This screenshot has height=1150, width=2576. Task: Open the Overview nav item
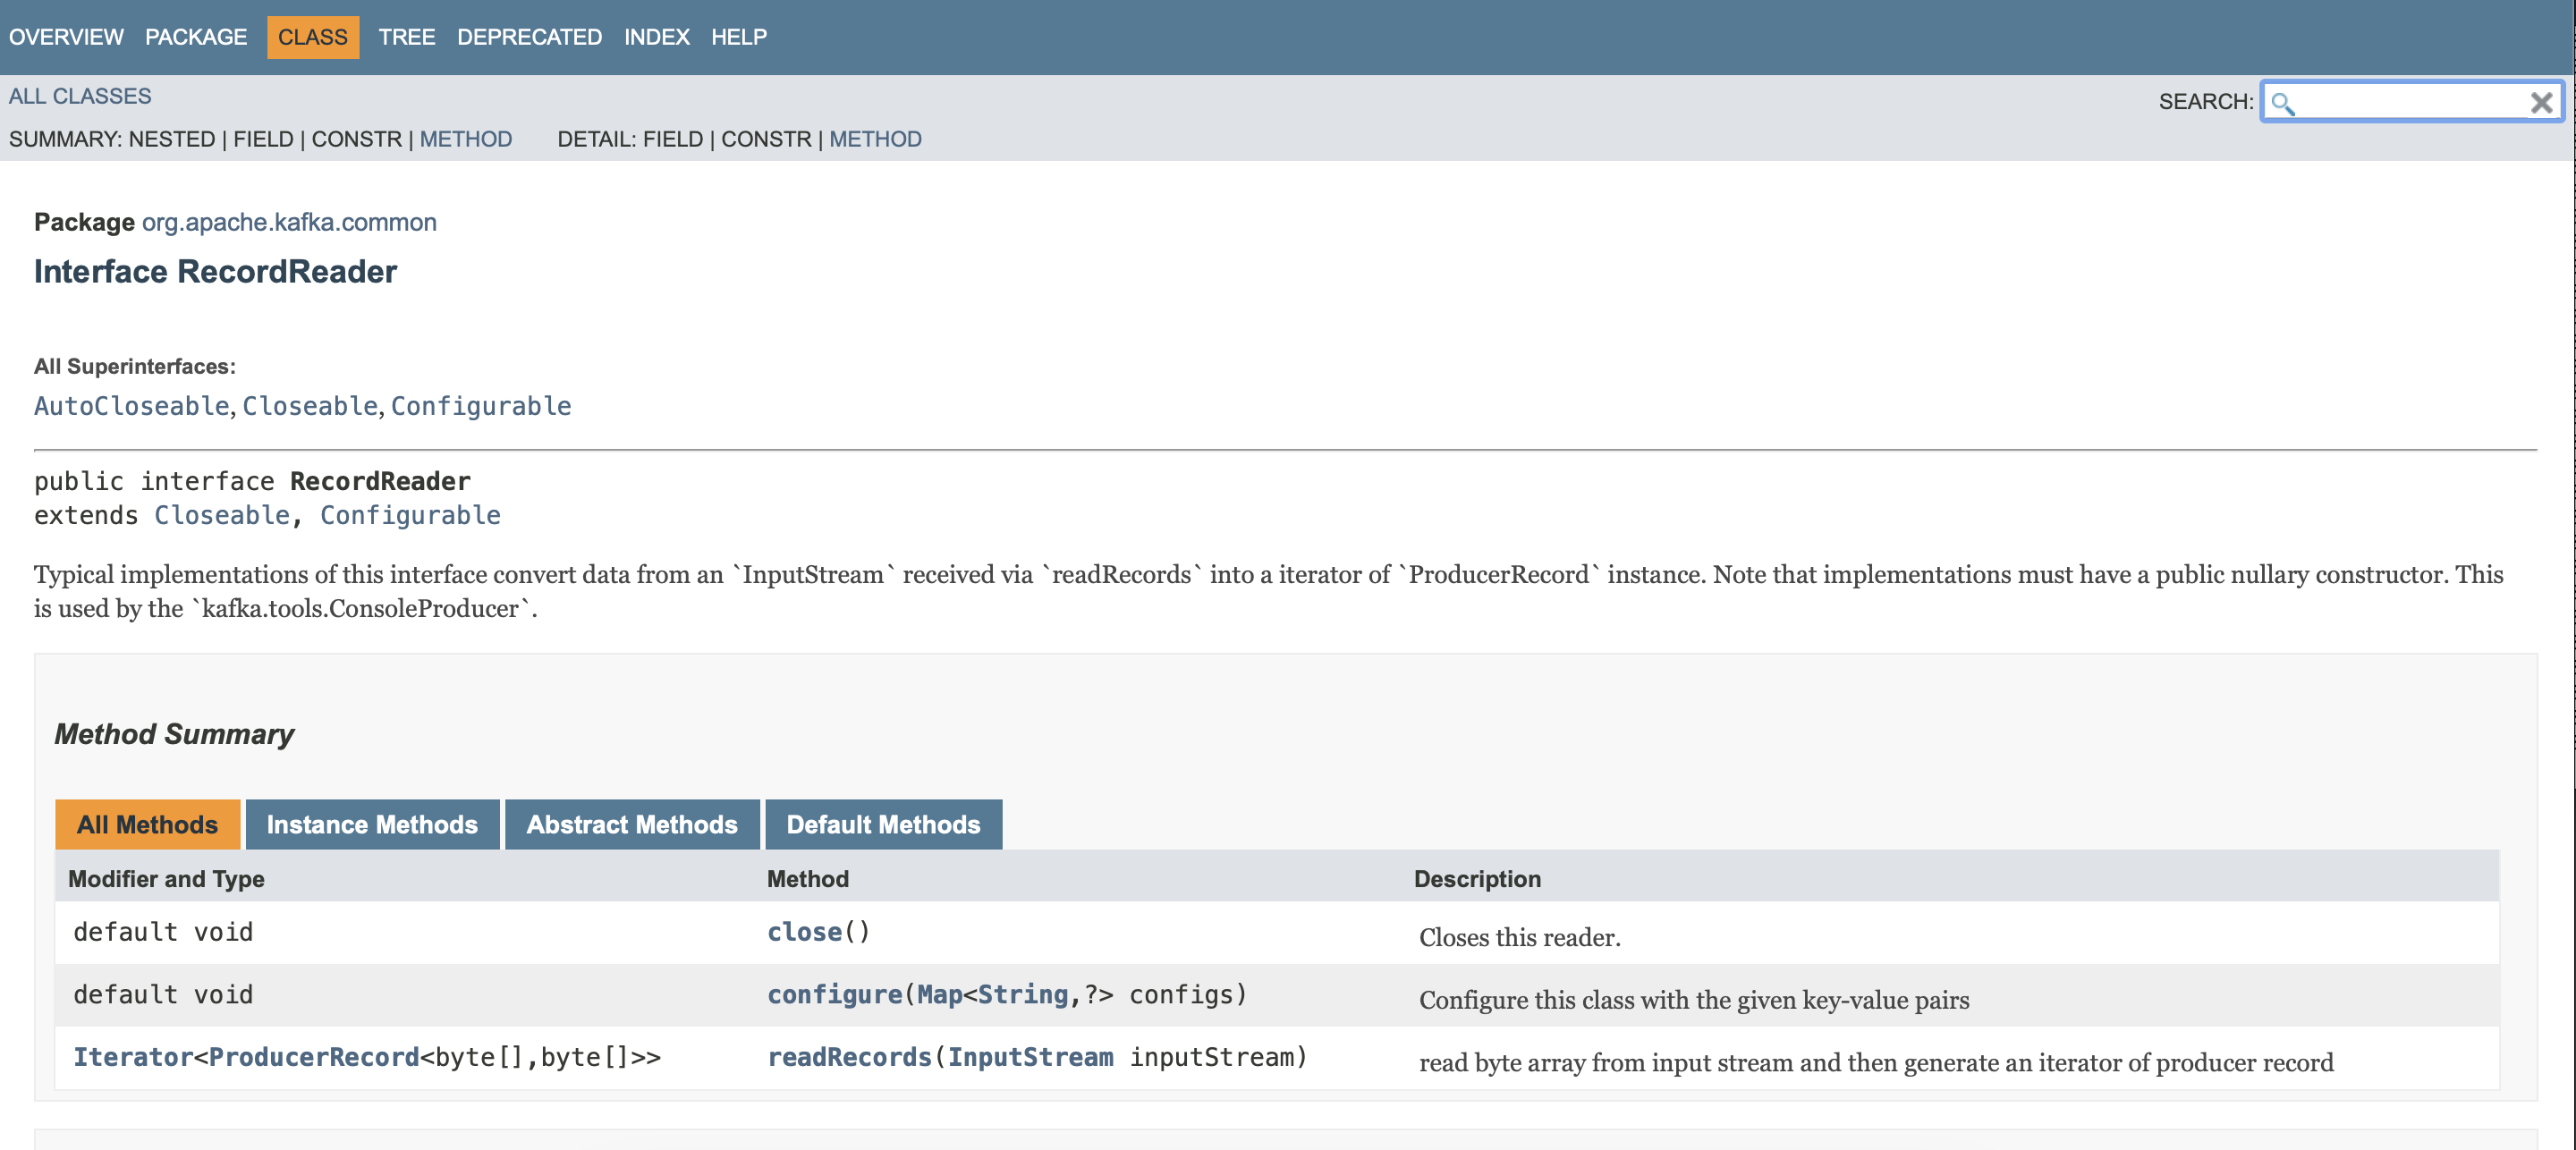click(x=66, y=37)
